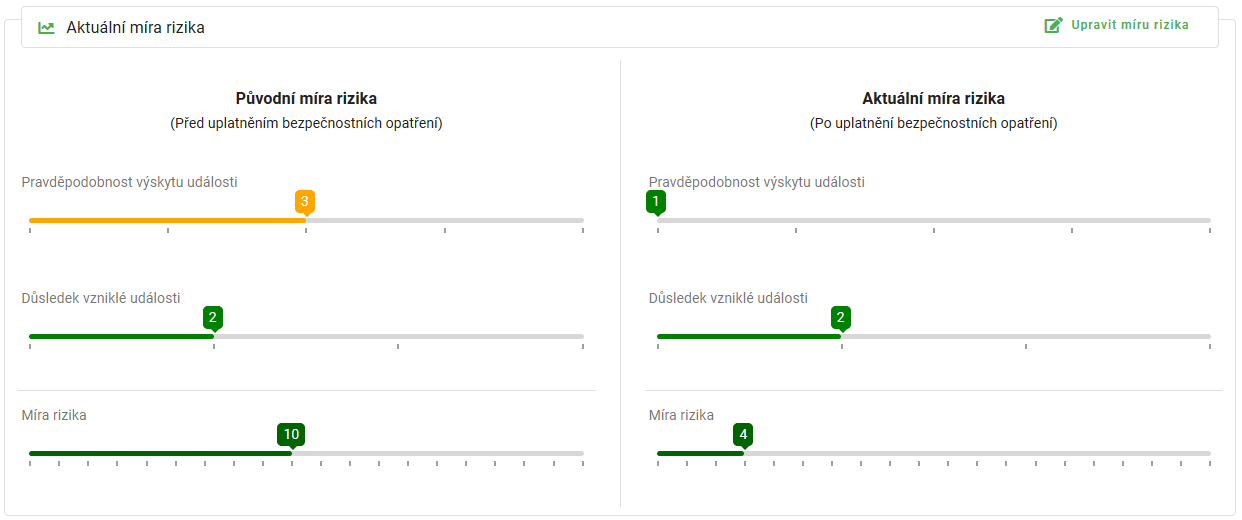Click the grey end of current Důsledek slider track
This screenshot has width=1242, height=520.
1026,336
